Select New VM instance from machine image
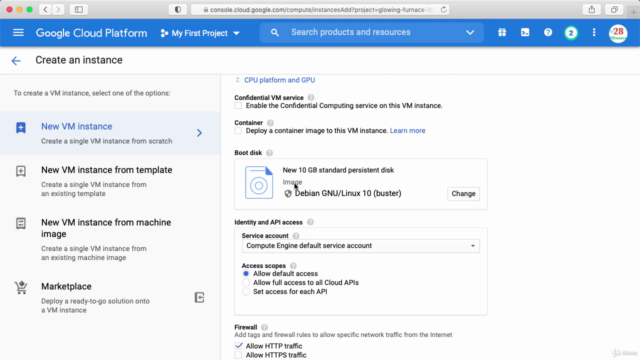640x360 pixels. coord(110,239)
